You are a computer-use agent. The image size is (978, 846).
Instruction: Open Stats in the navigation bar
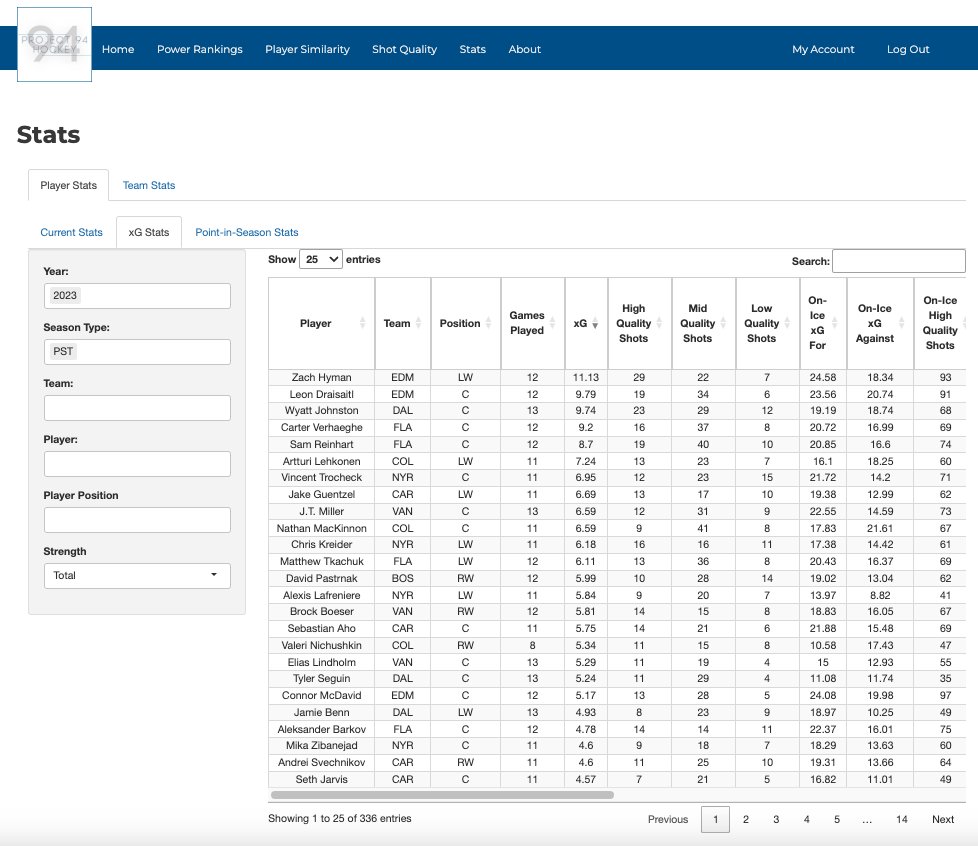pyautogui.click(x=472, y=49)
